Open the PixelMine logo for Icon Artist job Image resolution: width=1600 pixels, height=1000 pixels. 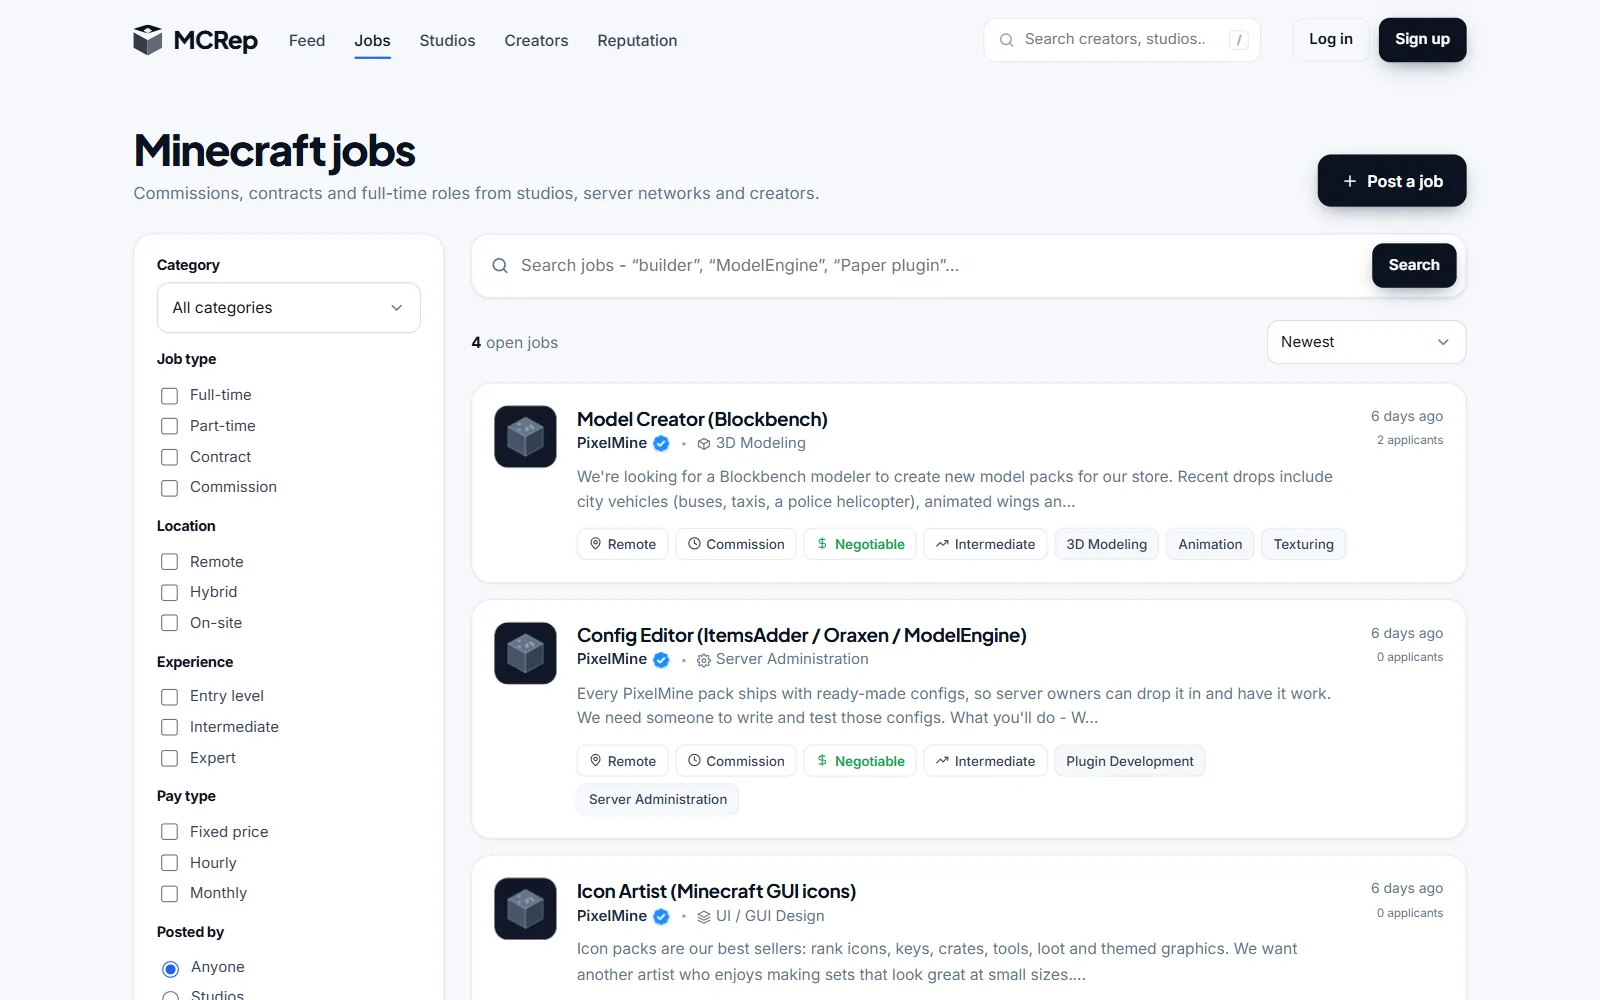[525, 909]
